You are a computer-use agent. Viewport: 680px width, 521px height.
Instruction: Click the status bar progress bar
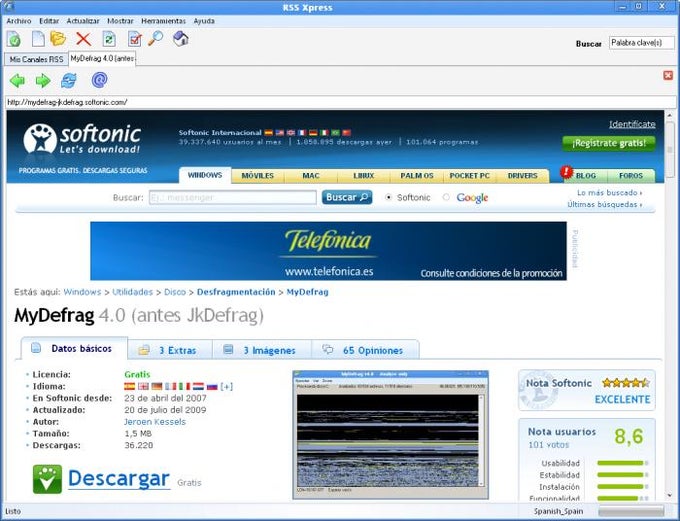(631, 511)
